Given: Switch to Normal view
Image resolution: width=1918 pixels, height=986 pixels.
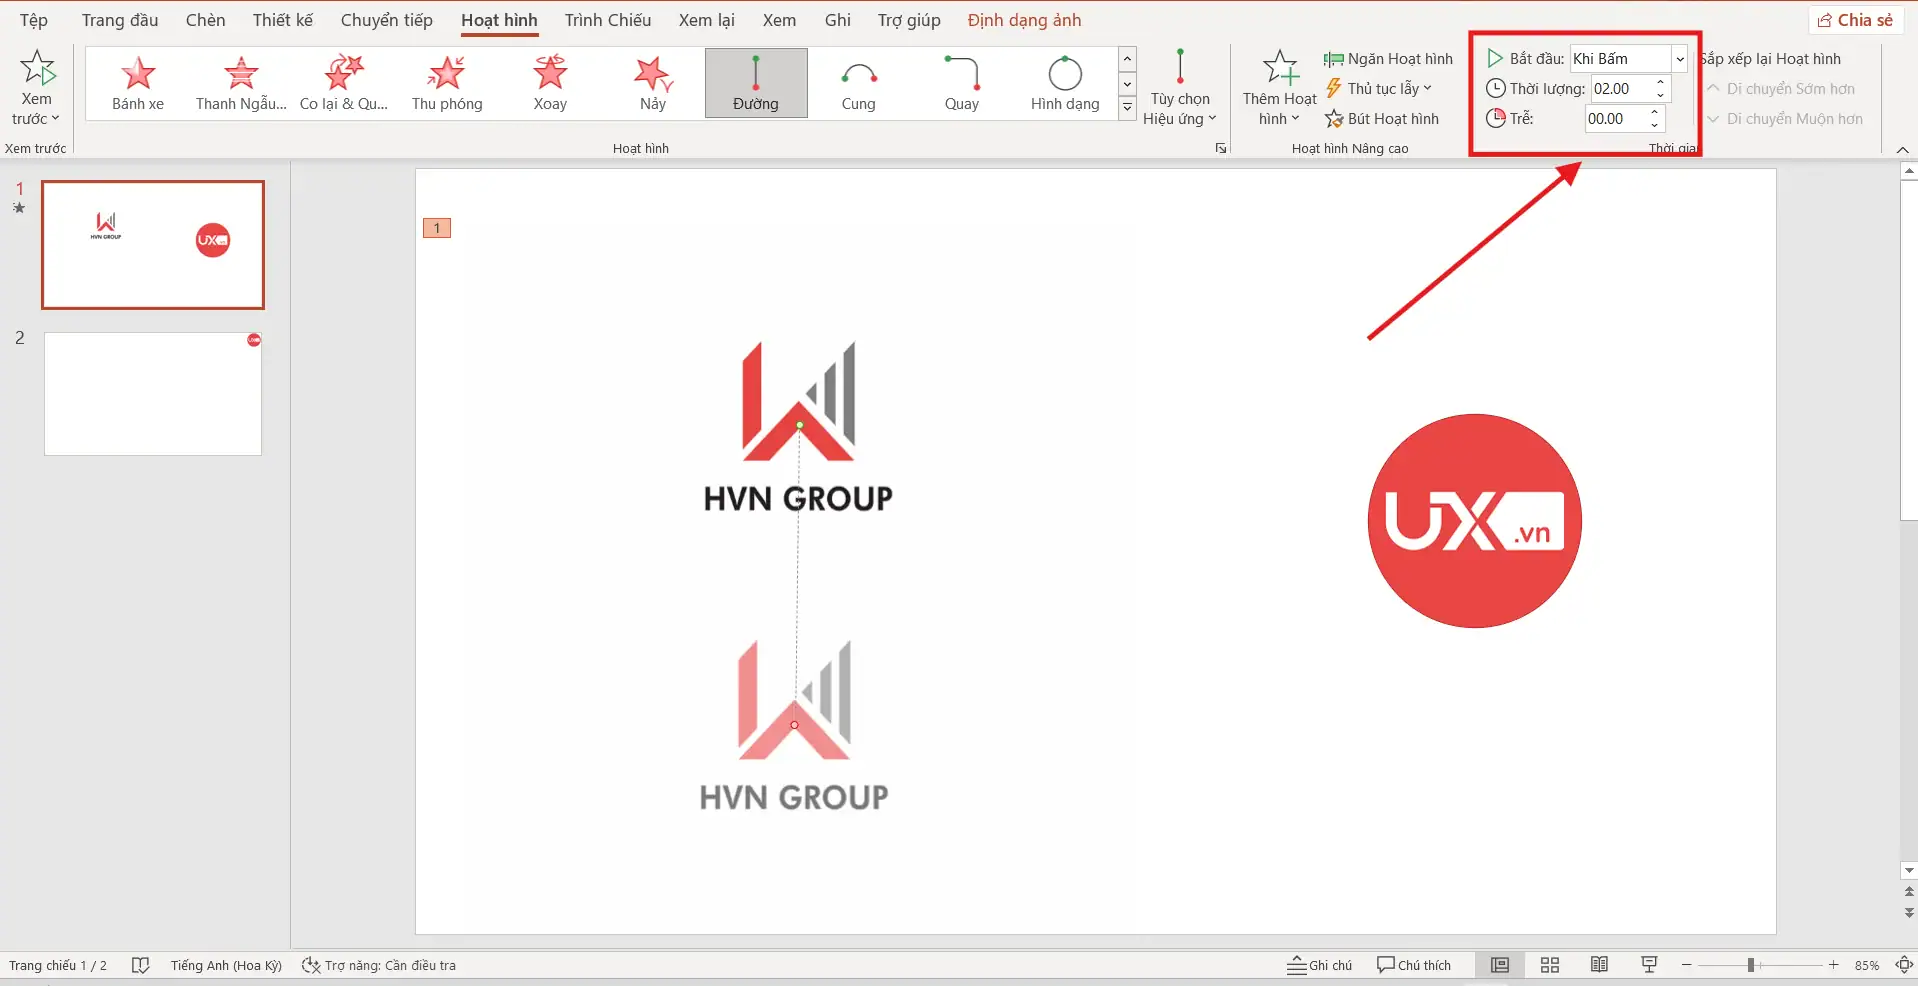Looking at the screenshot, I should click(x=1500, y=965).
